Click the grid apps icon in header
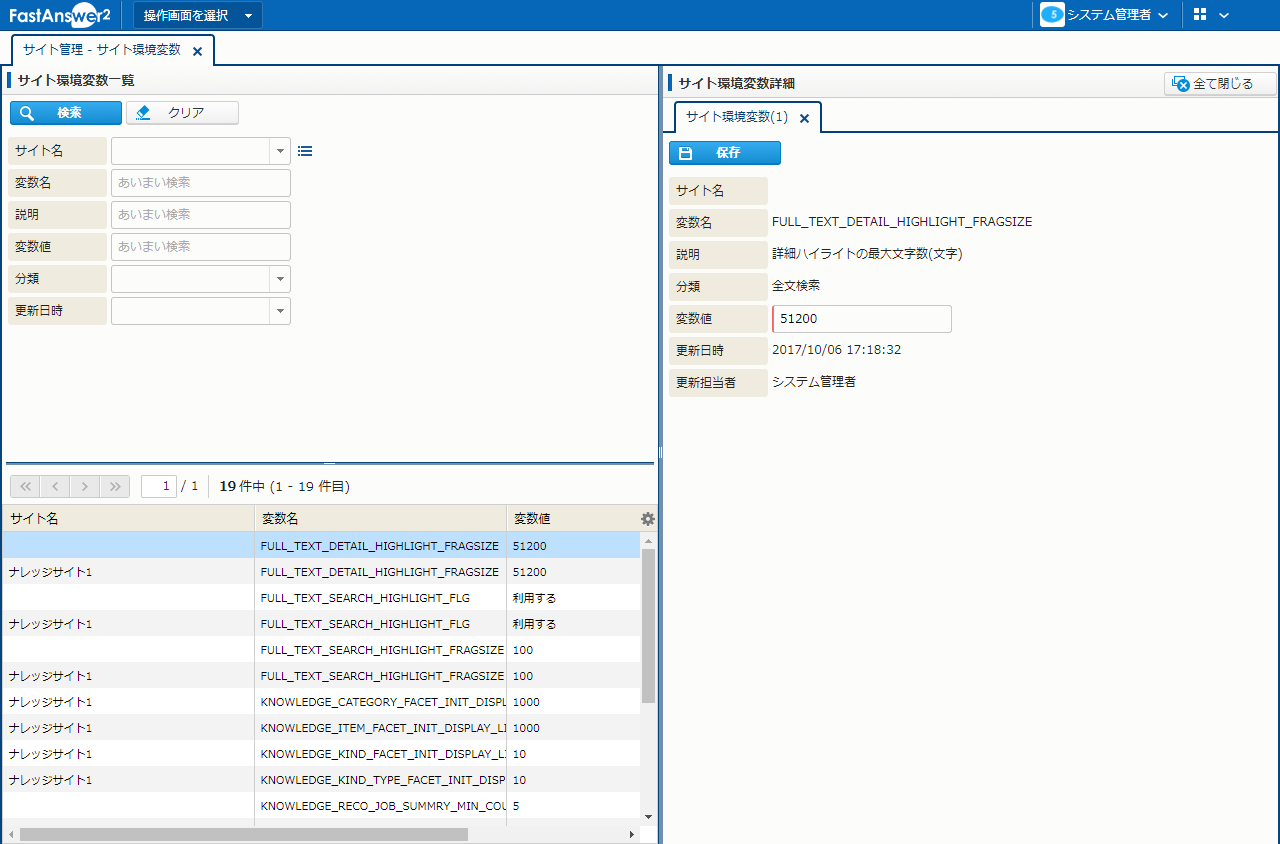1280x844 pixels. (1200, 15)
